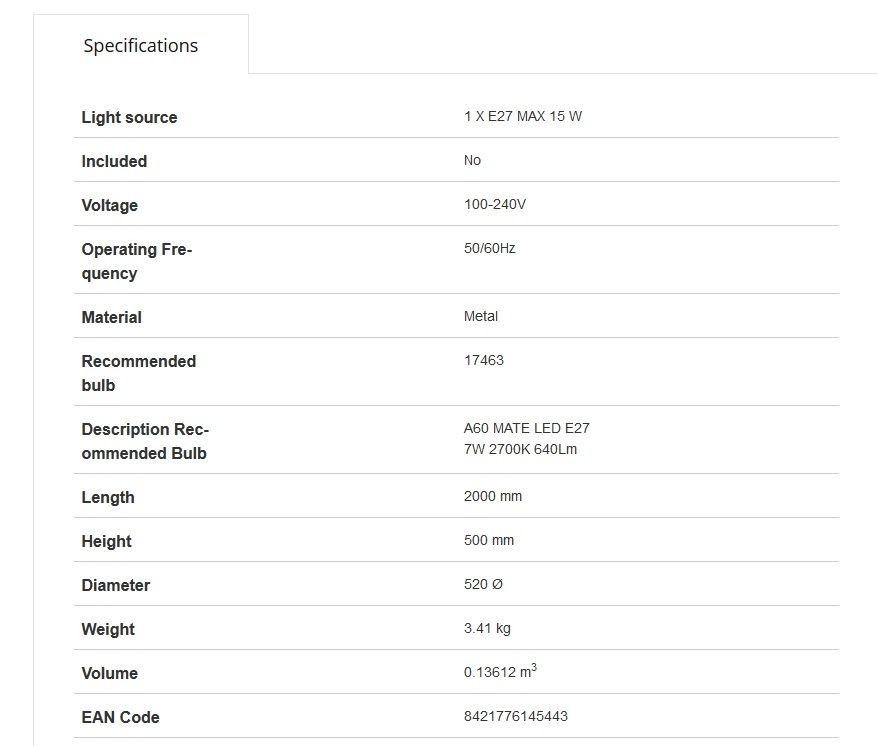The width and height of the screenshot is (878, 746).
Task: Click the Diameter value 520 Ø
Action: click(483, 584)
